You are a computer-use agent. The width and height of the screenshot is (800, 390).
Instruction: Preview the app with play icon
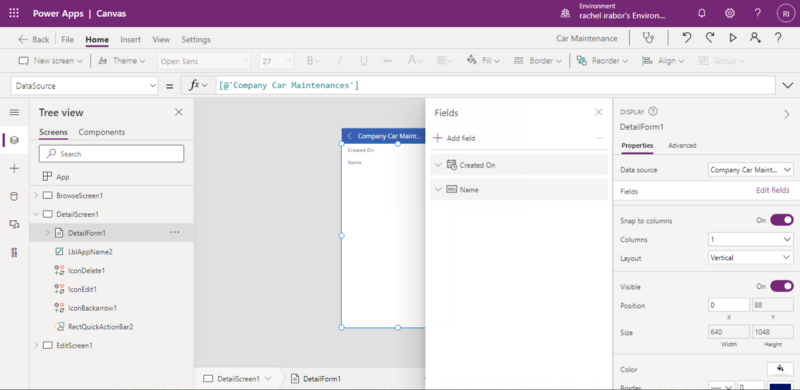click(x=733, y=38)
